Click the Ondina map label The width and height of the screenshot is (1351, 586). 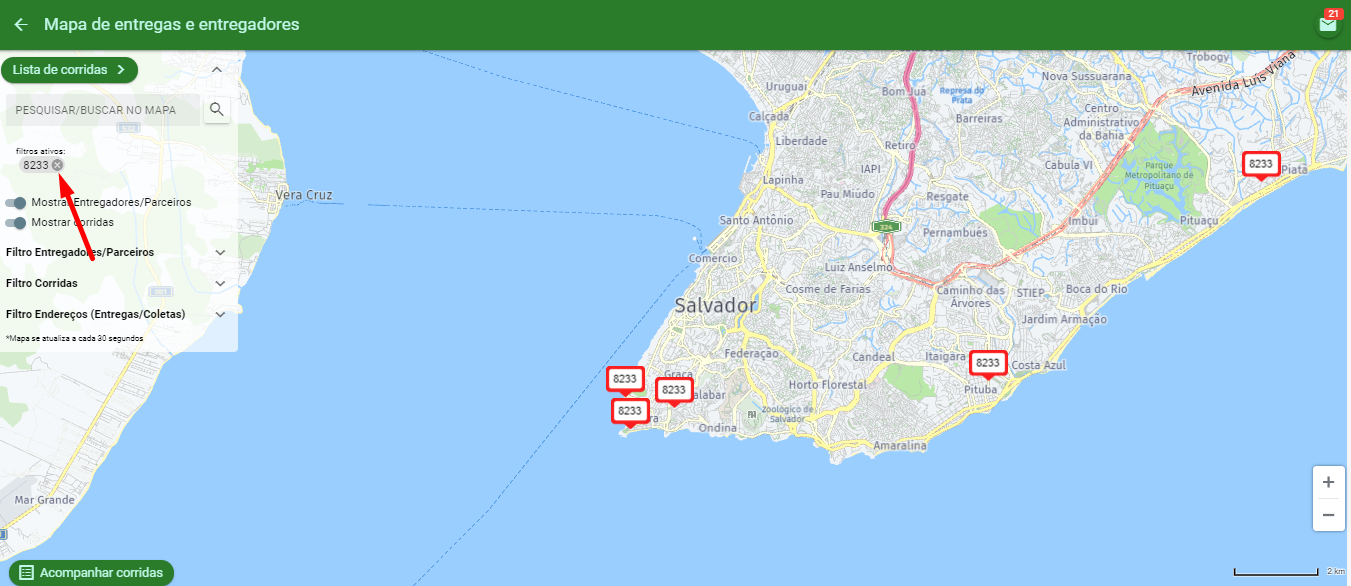(x=718, y=428)
